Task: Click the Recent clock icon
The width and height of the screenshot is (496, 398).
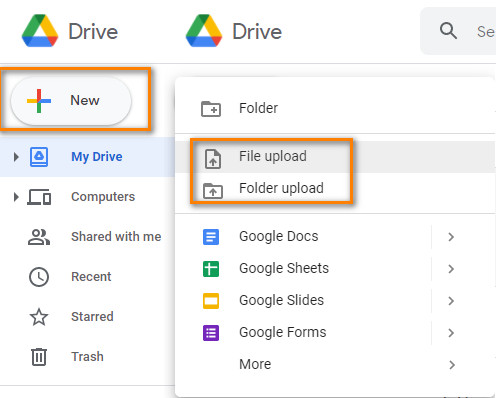Action: 39,277
